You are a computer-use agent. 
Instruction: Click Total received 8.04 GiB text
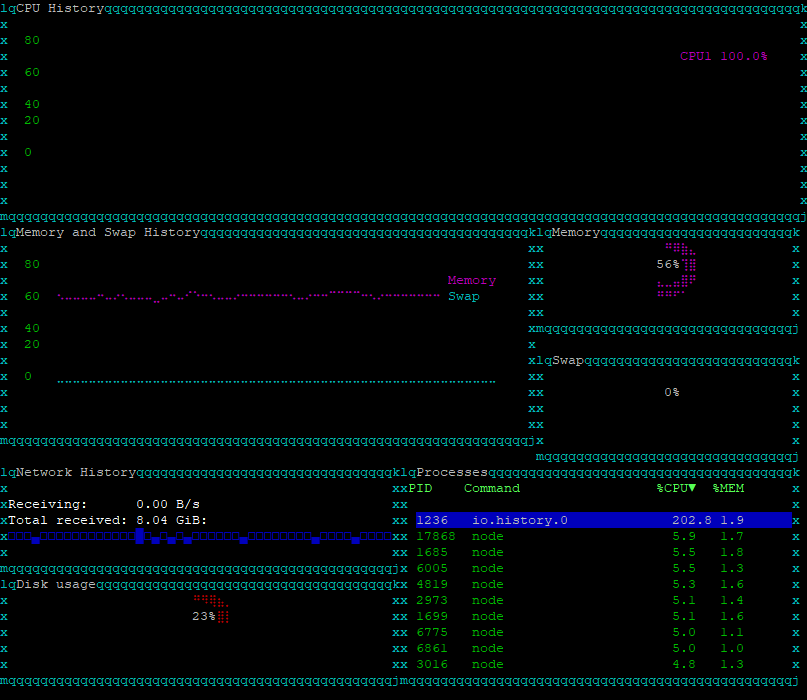click(107, 520)
